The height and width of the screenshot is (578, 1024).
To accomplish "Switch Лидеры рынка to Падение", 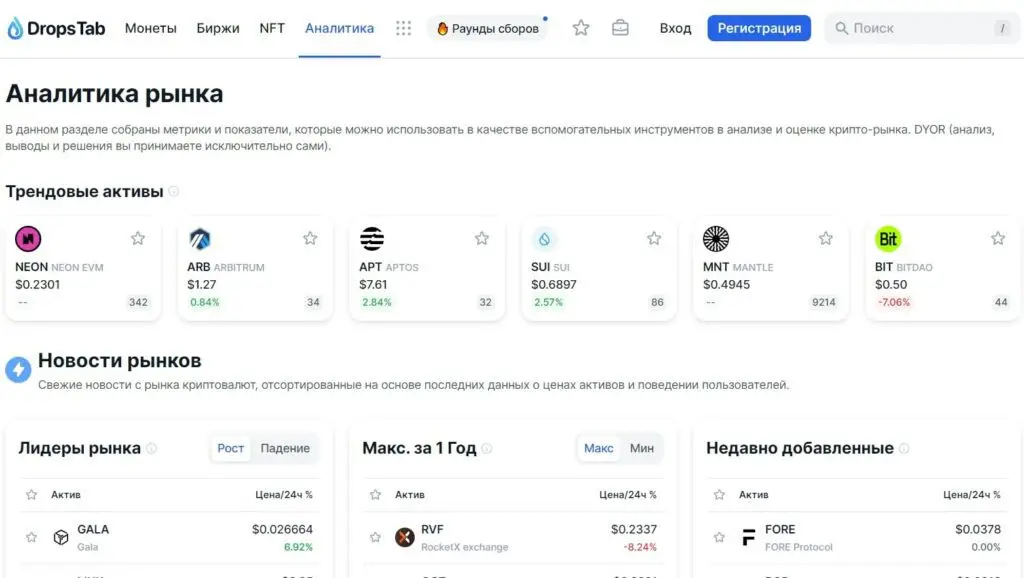I will pos(285,448).
